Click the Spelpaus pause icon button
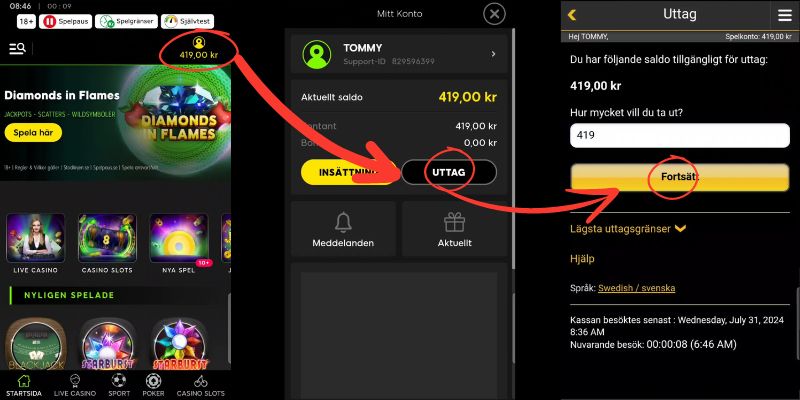 point(68,21)
